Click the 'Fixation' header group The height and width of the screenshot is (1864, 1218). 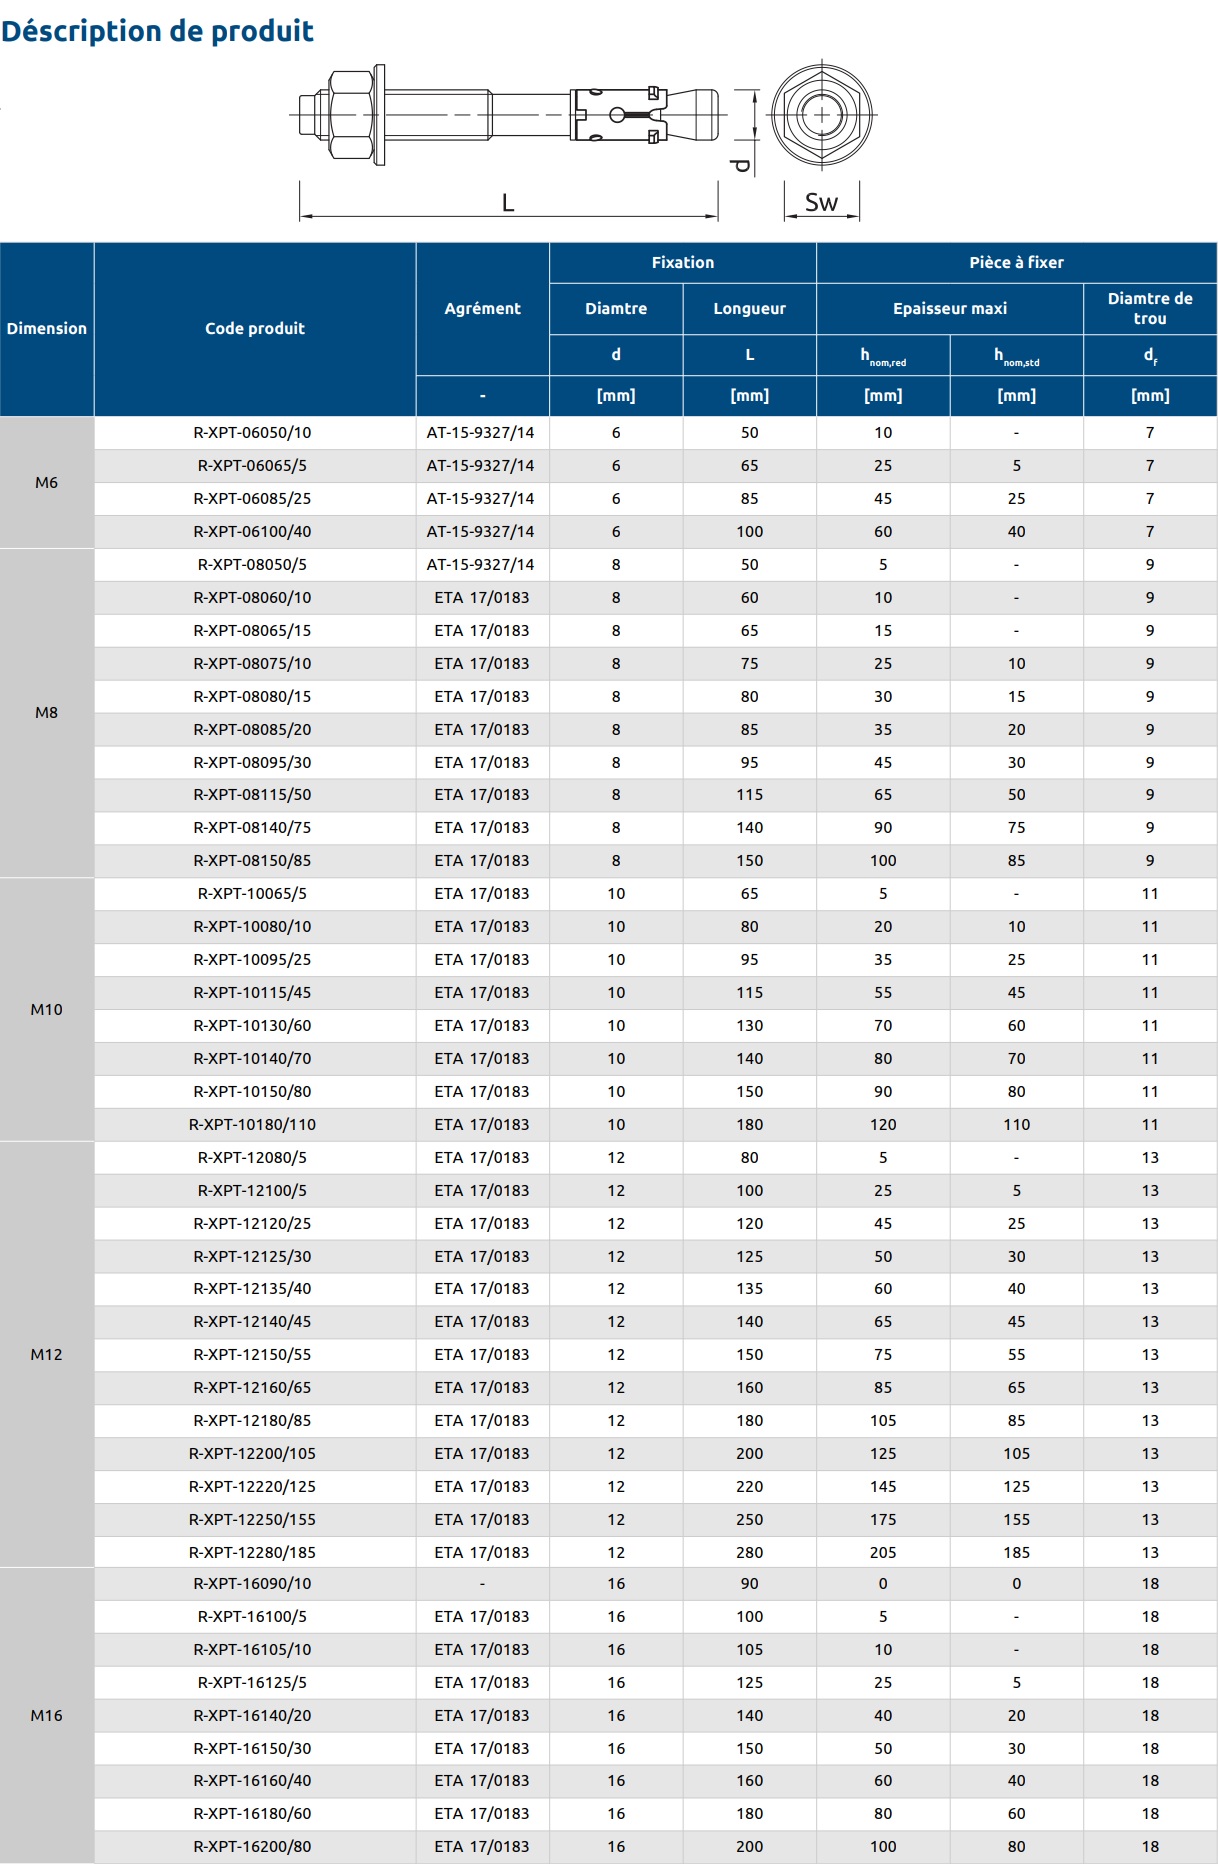coord(682,263)
